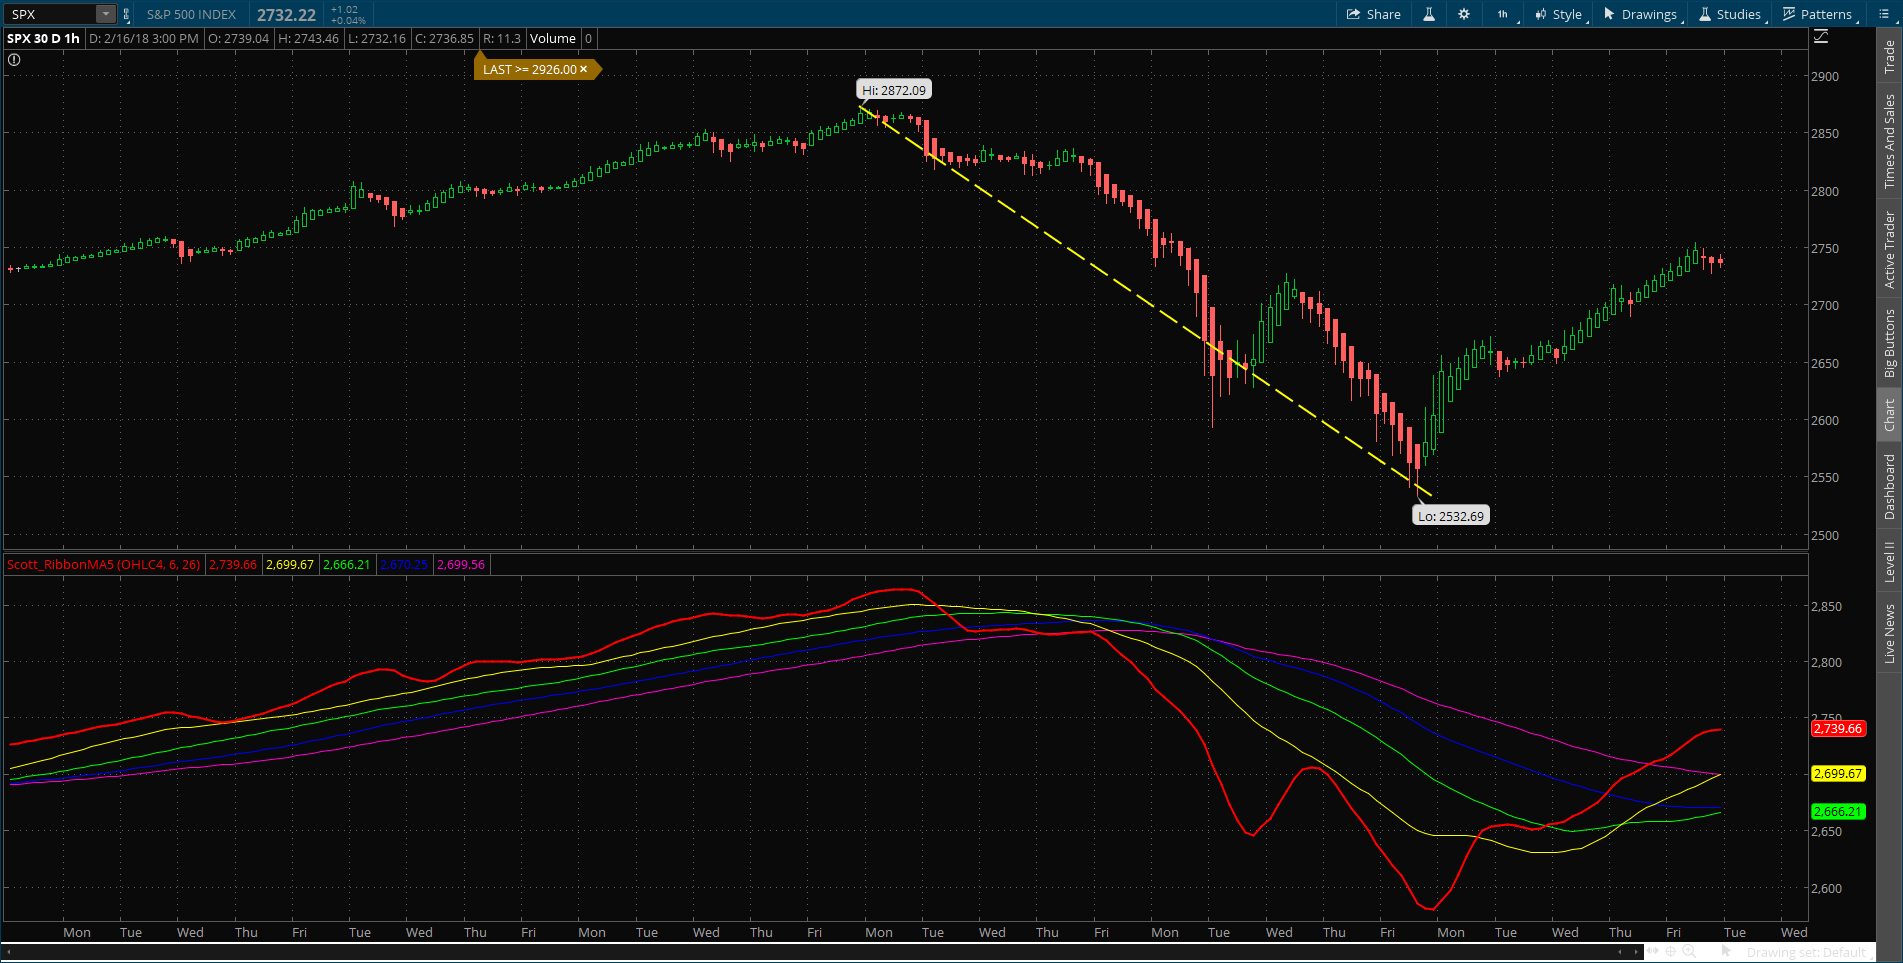Click the SPX symbol input field

click(51, 14)
